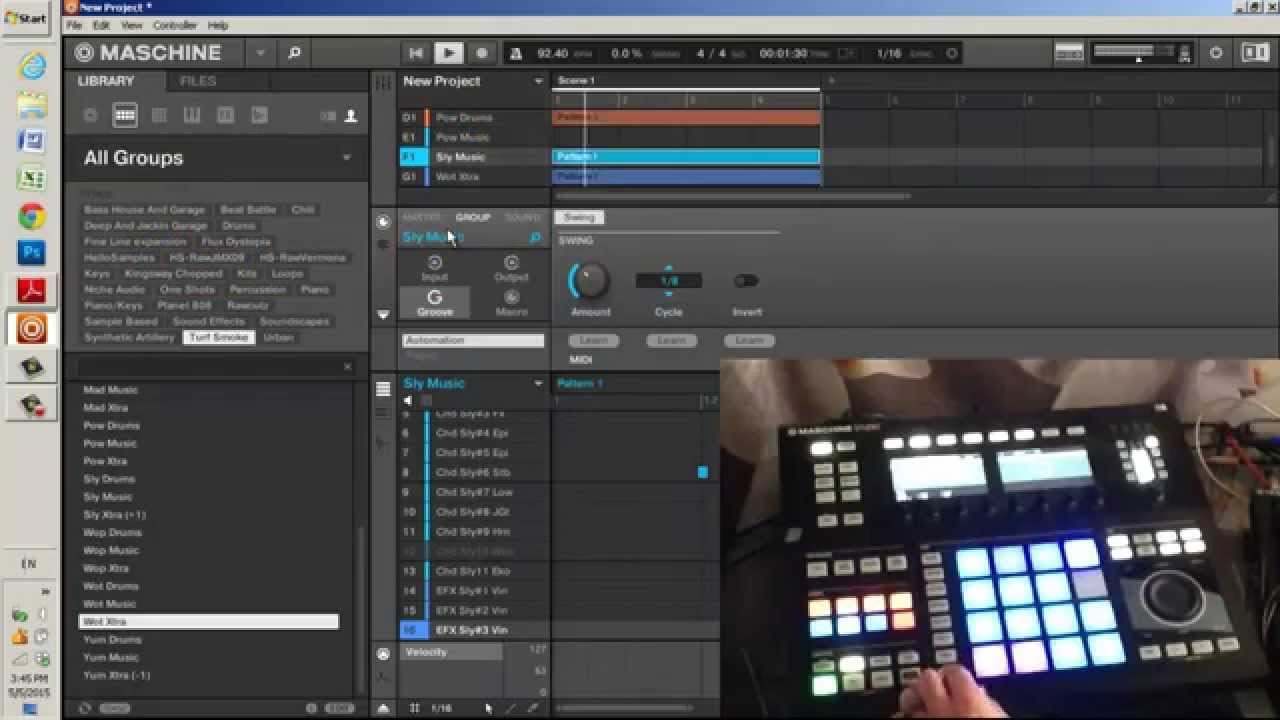The width and height of the screenshot is (1280, 720).
Task: Click the quick-browse magnifier next to Sly Music
Action: pos(535,237)
